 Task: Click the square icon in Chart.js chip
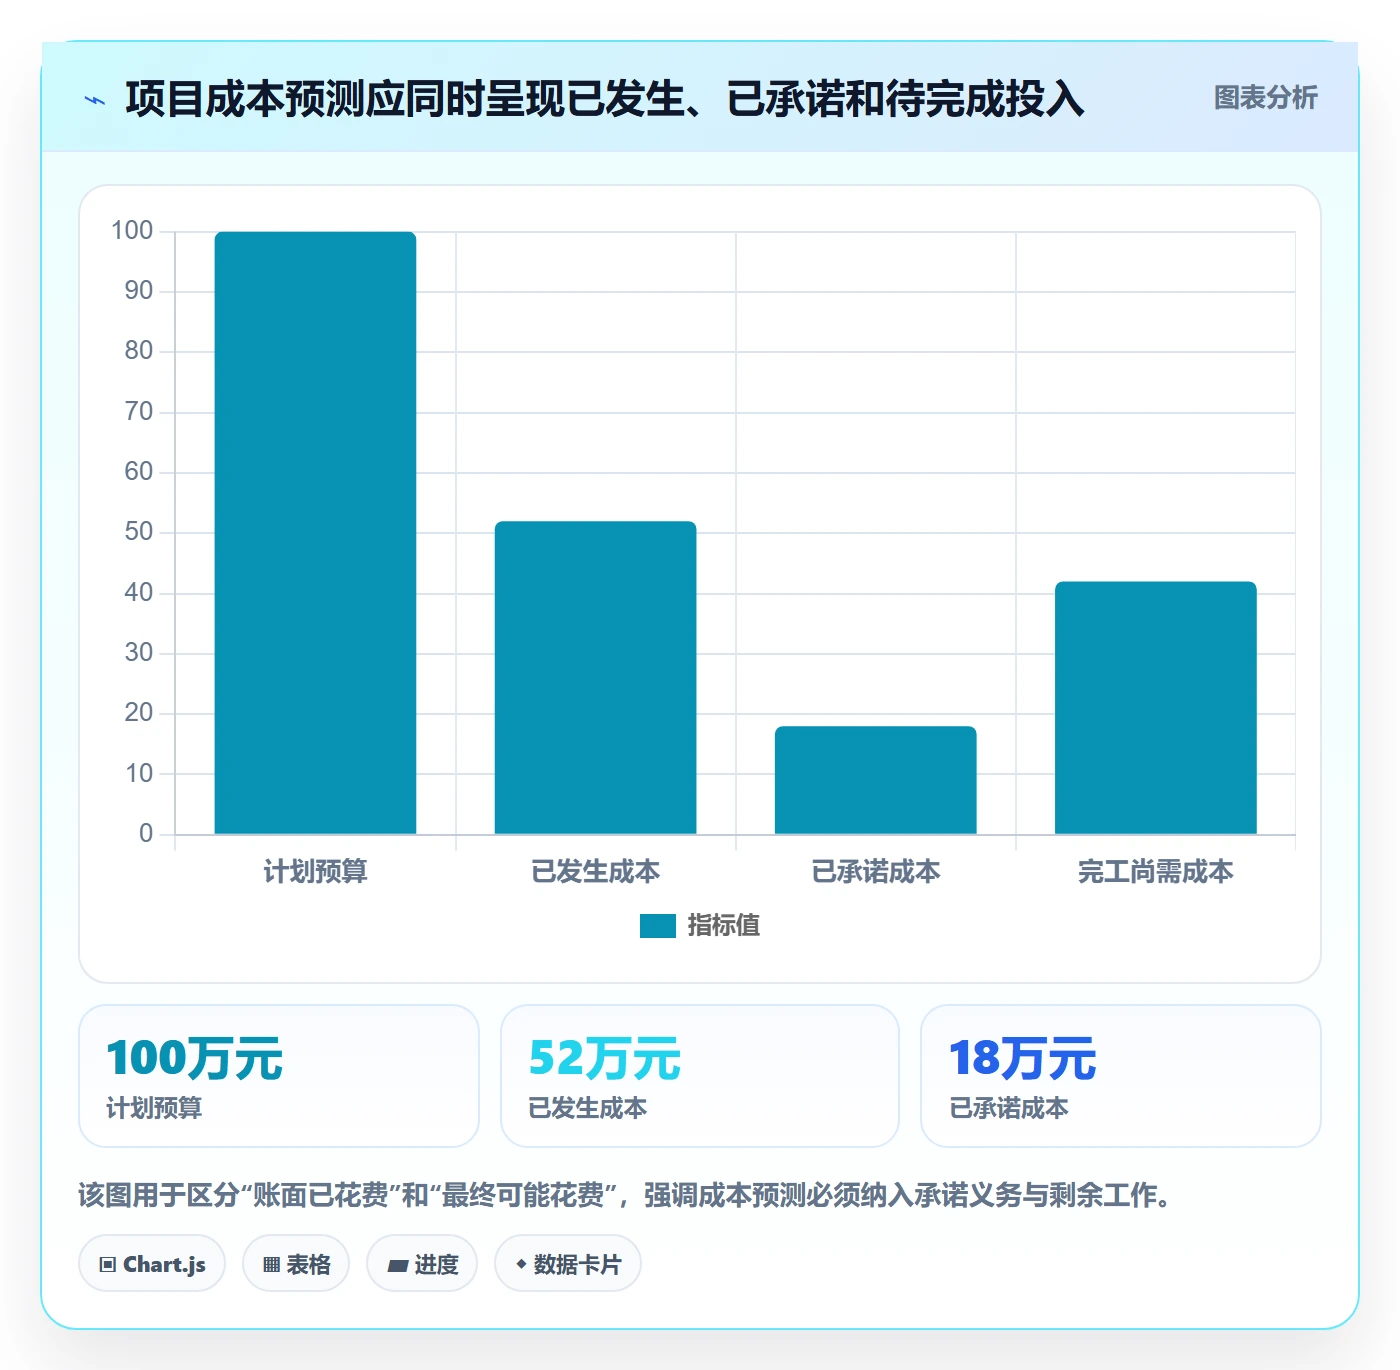coord(108,1265)
